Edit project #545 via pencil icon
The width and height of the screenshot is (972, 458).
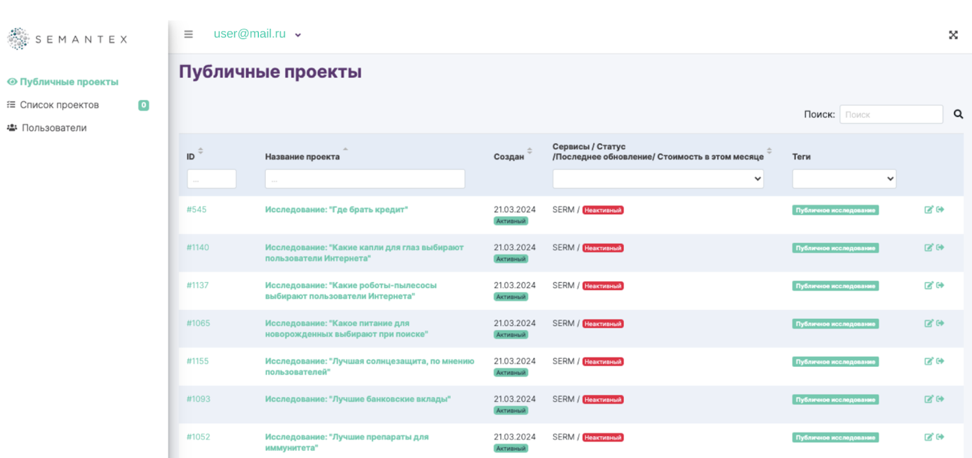click(x=929, y=209)
